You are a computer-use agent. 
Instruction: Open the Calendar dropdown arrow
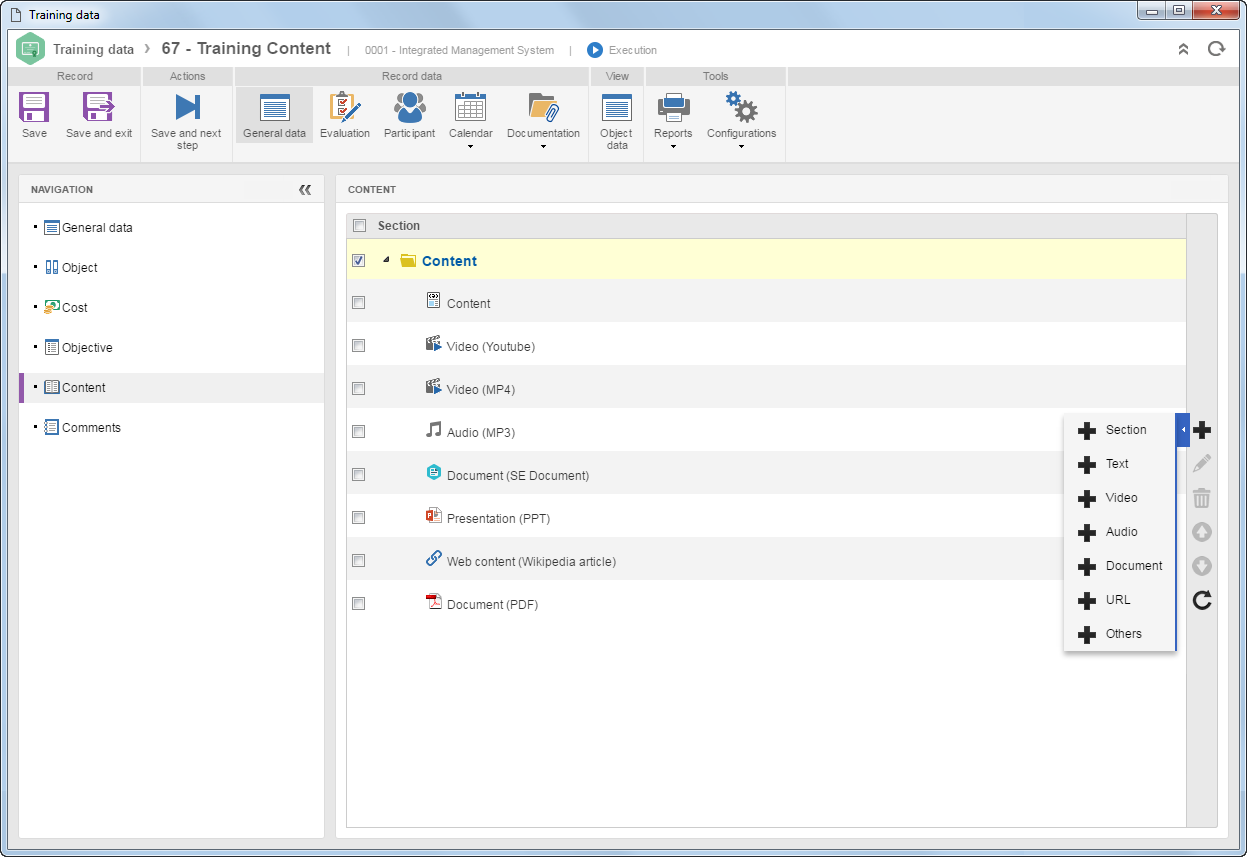(470, 147)
